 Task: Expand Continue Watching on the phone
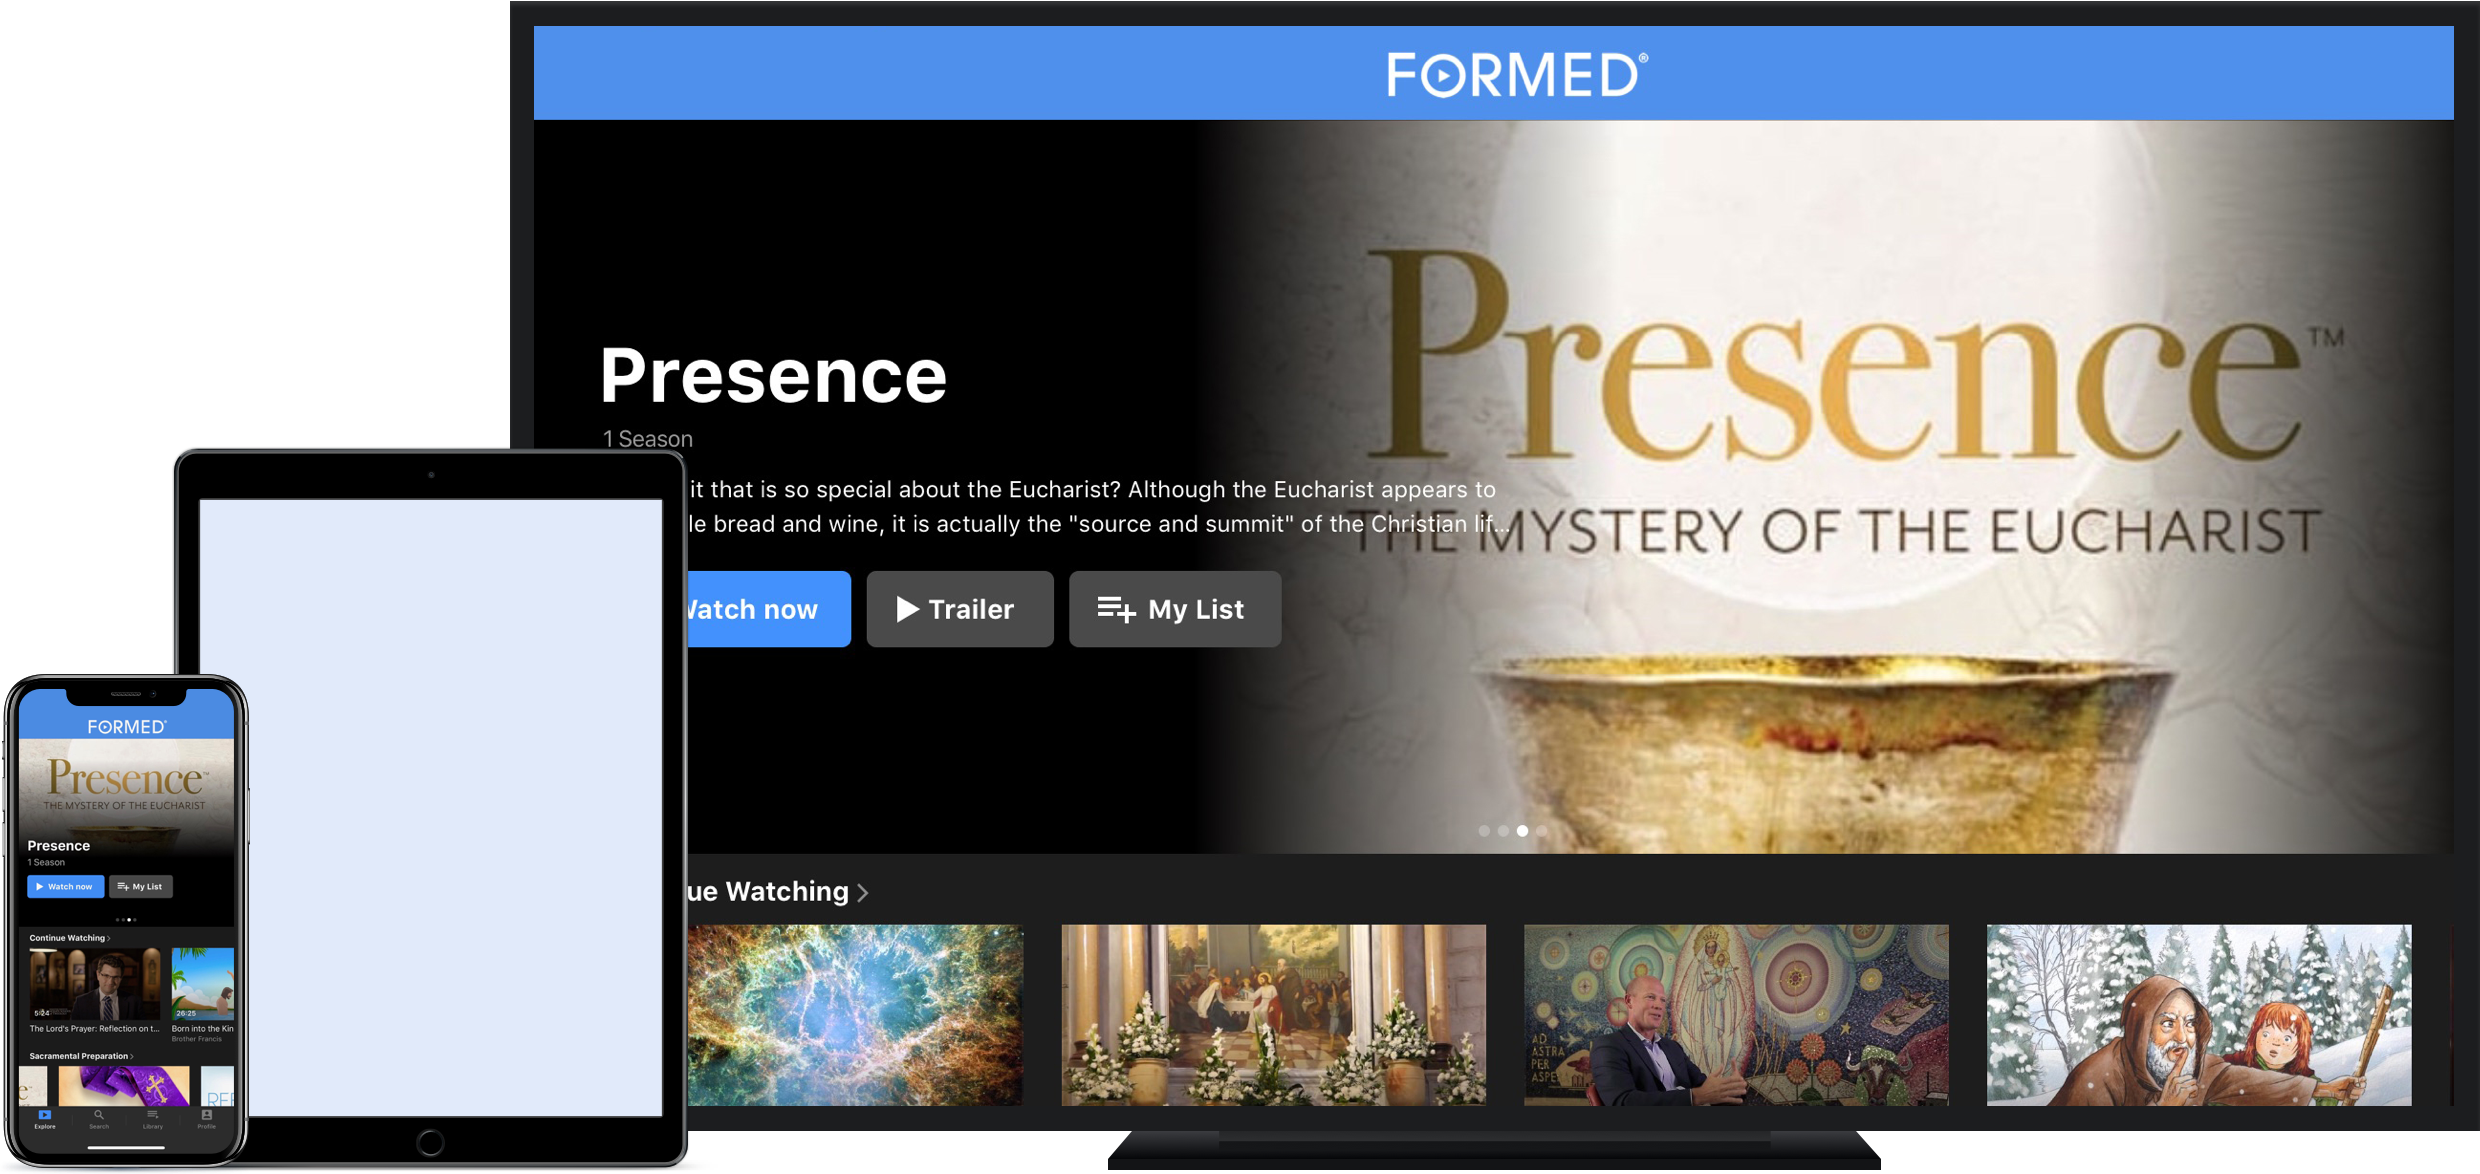pos(70,938)
